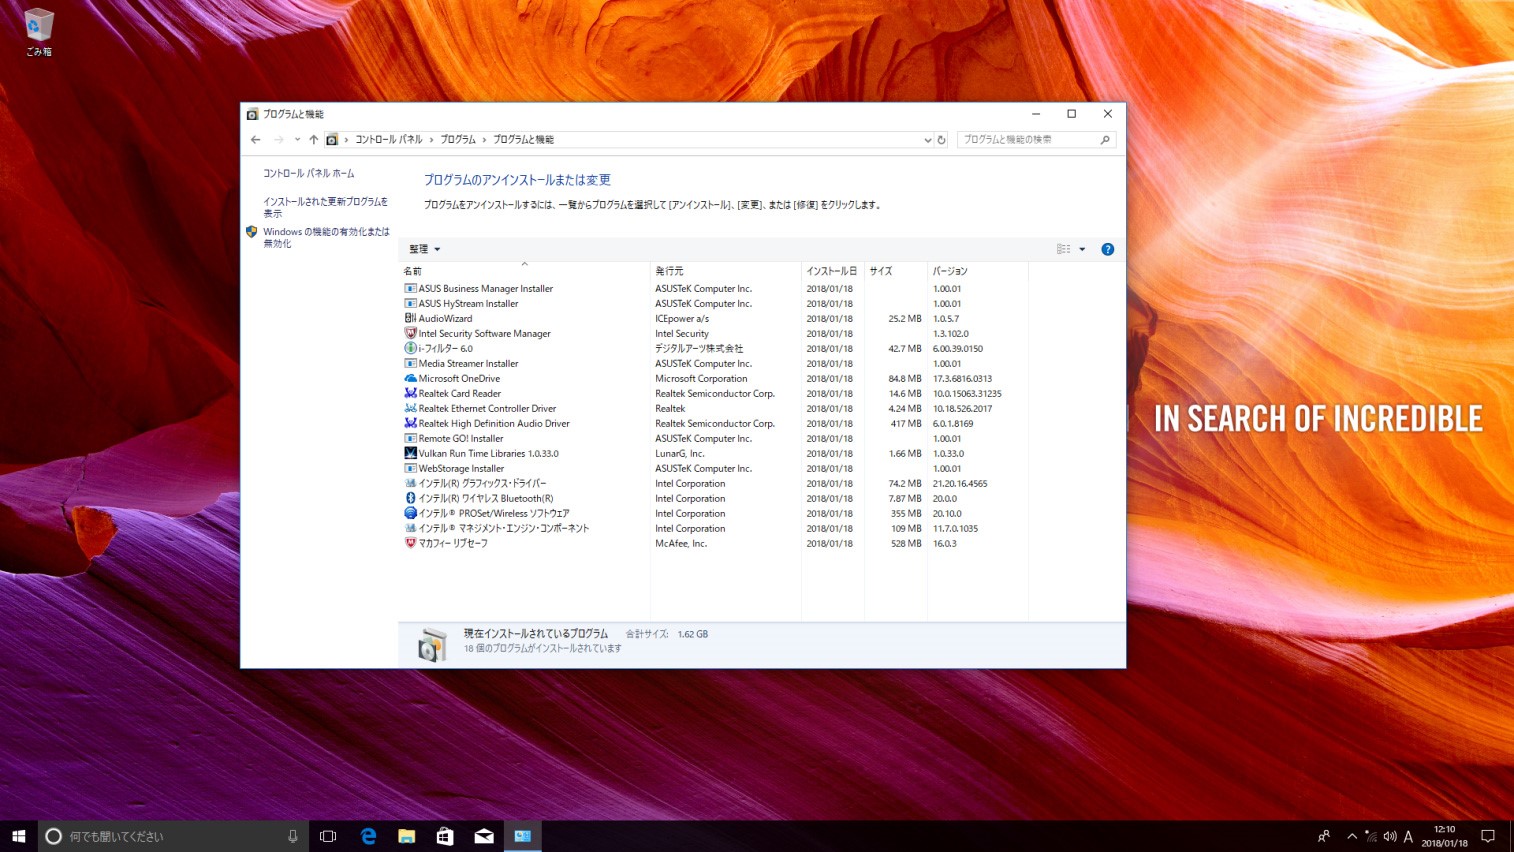Image resolution: width=1514 pixels, height=852 pixels.
Task: Launch Microsoft Edge from the taskbar
Action: point(368,836)
